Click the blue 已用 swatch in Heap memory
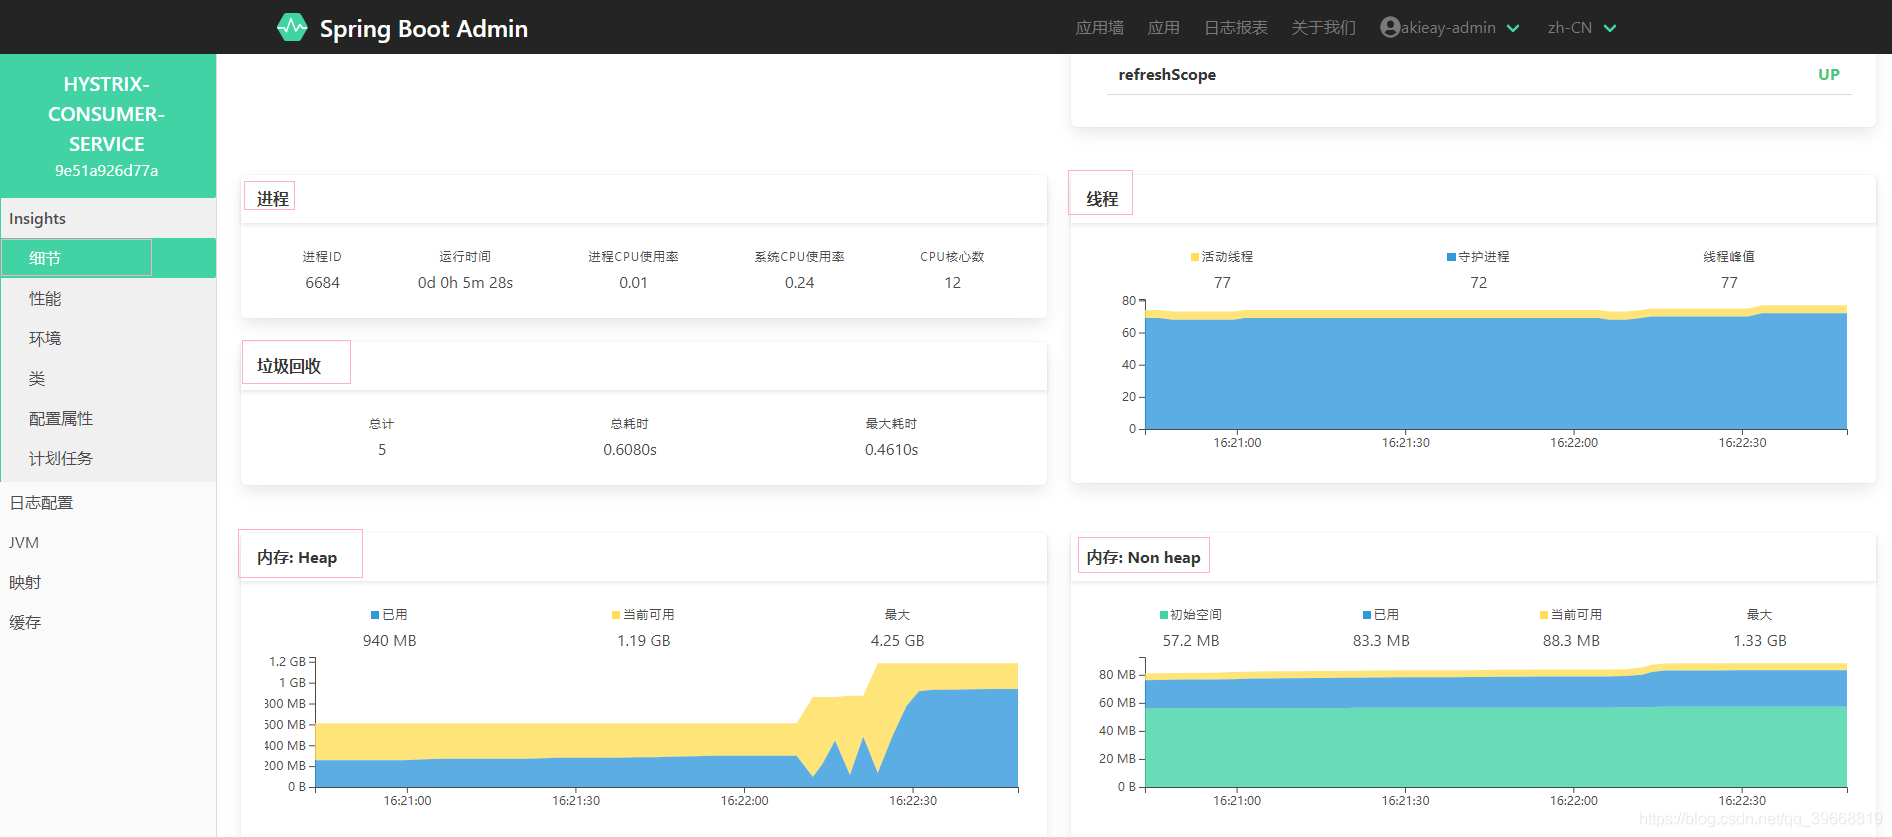Viewport: 1892px width, 837px height. (x=375, y=615)
